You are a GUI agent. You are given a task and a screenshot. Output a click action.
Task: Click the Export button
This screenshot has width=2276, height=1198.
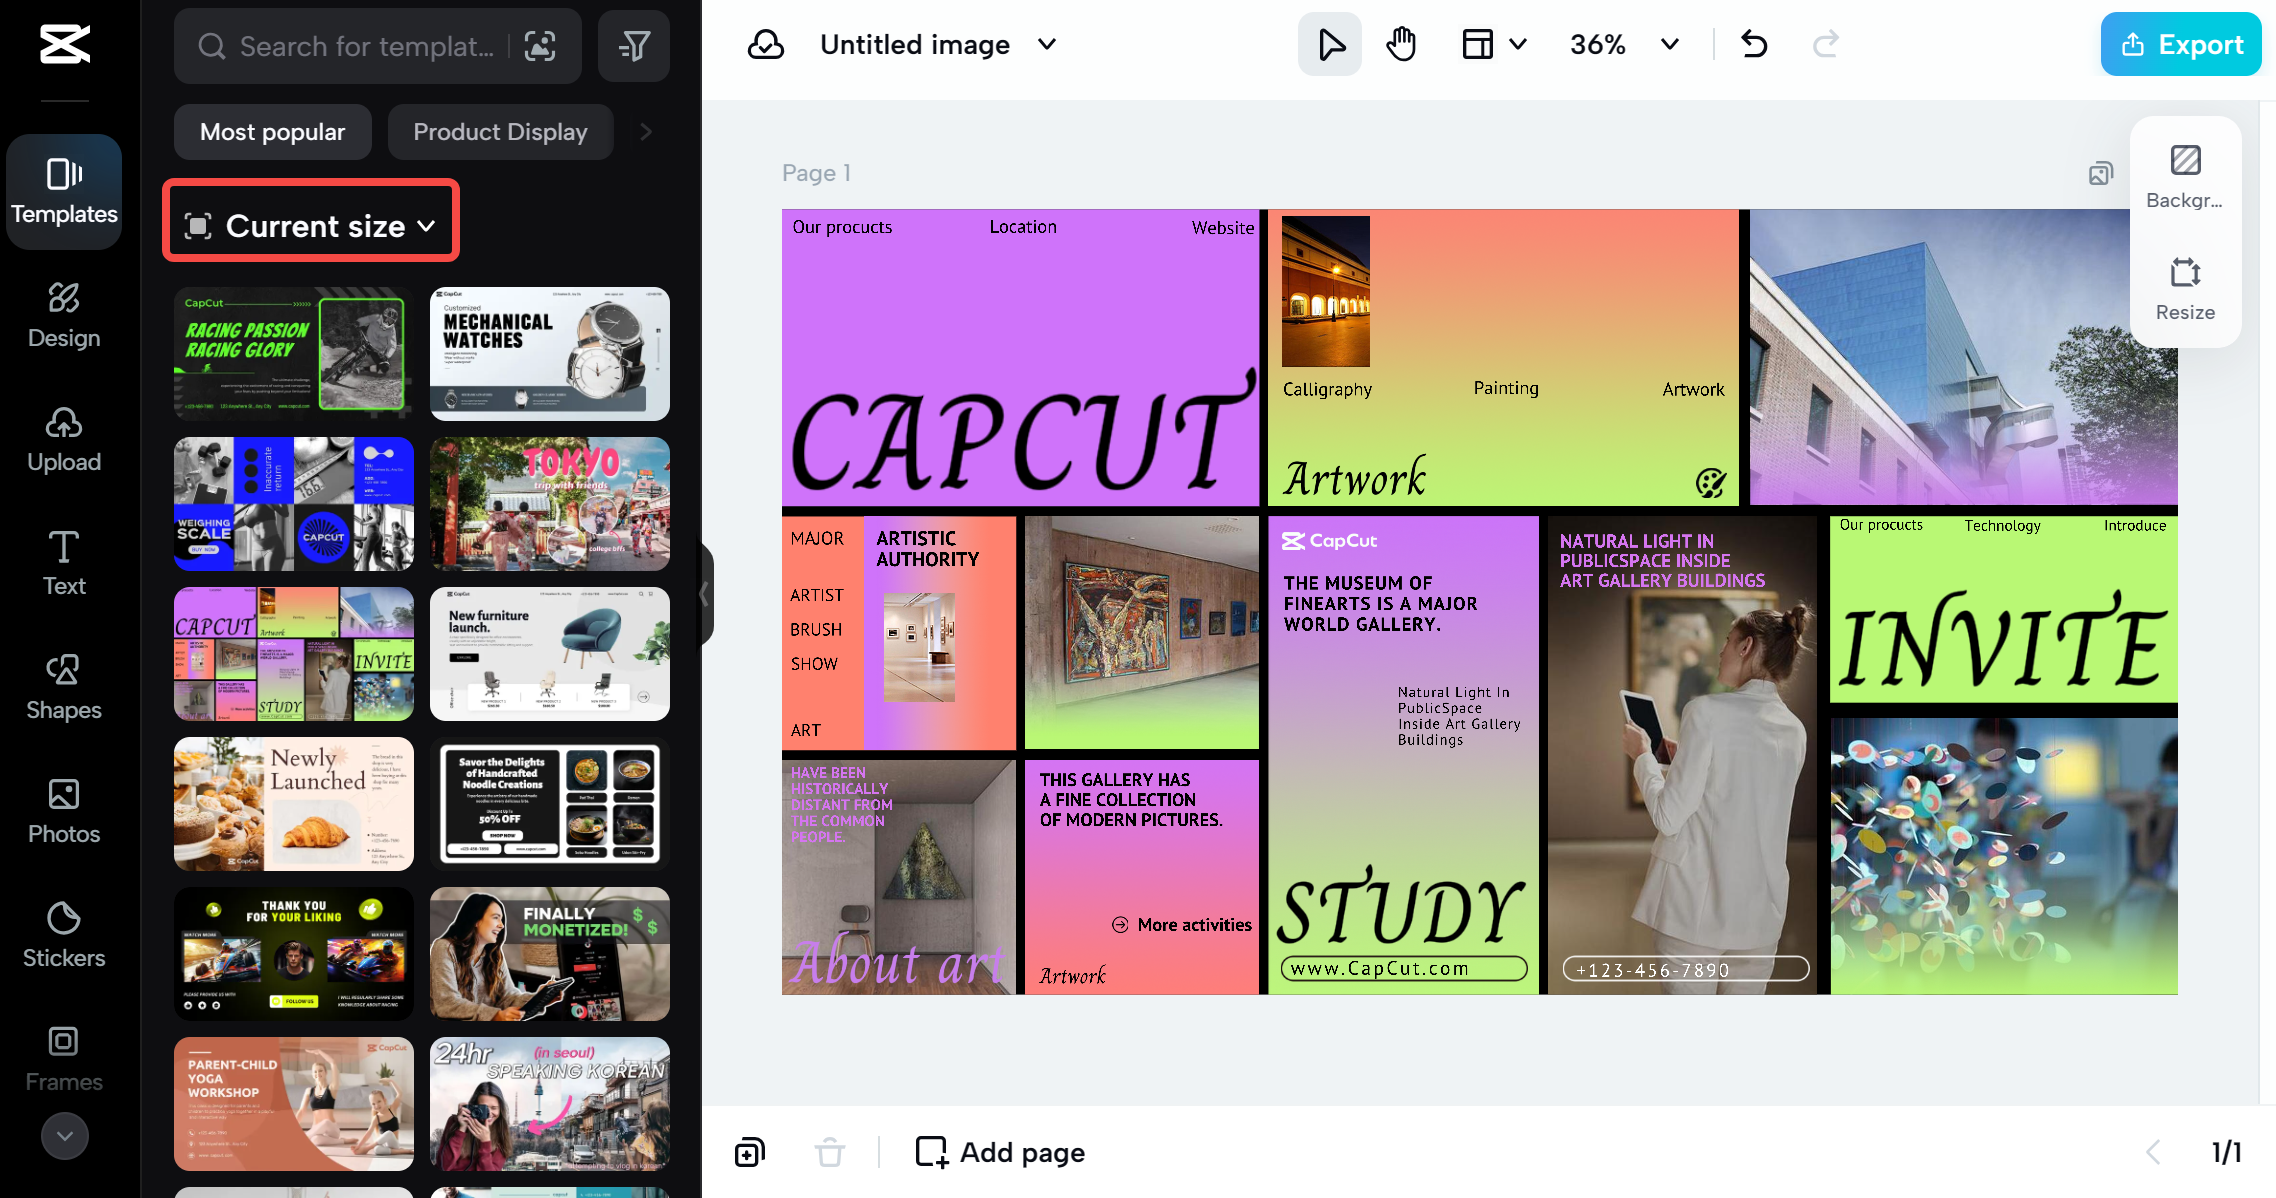pyautogui.click(x=2181, y=42)
